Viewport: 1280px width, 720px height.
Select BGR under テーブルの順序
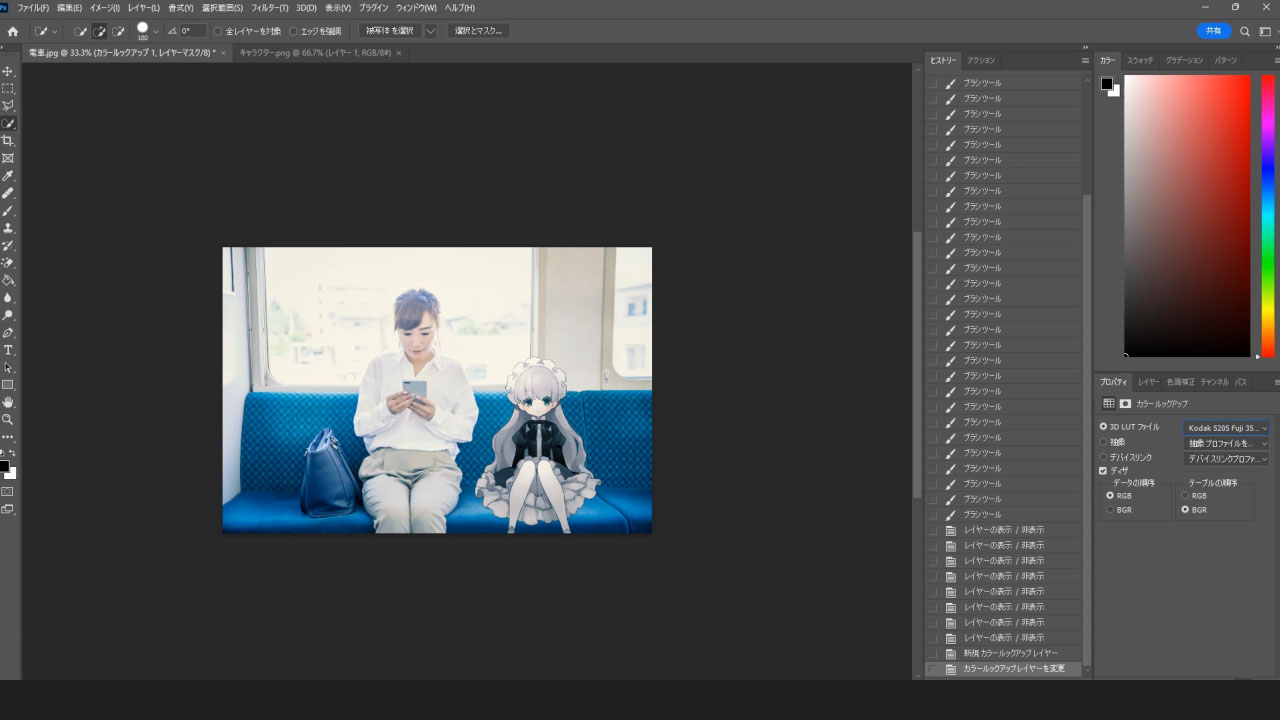pyautogui.click(x=1185, y=510)
